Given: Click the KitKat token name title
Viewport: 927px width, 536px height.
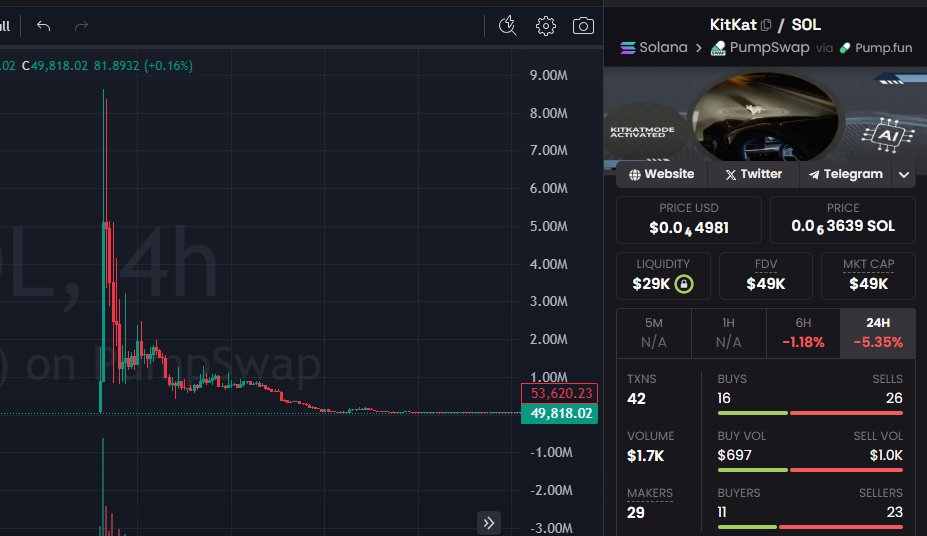Looking at the screenshot, I should (732, 25).
